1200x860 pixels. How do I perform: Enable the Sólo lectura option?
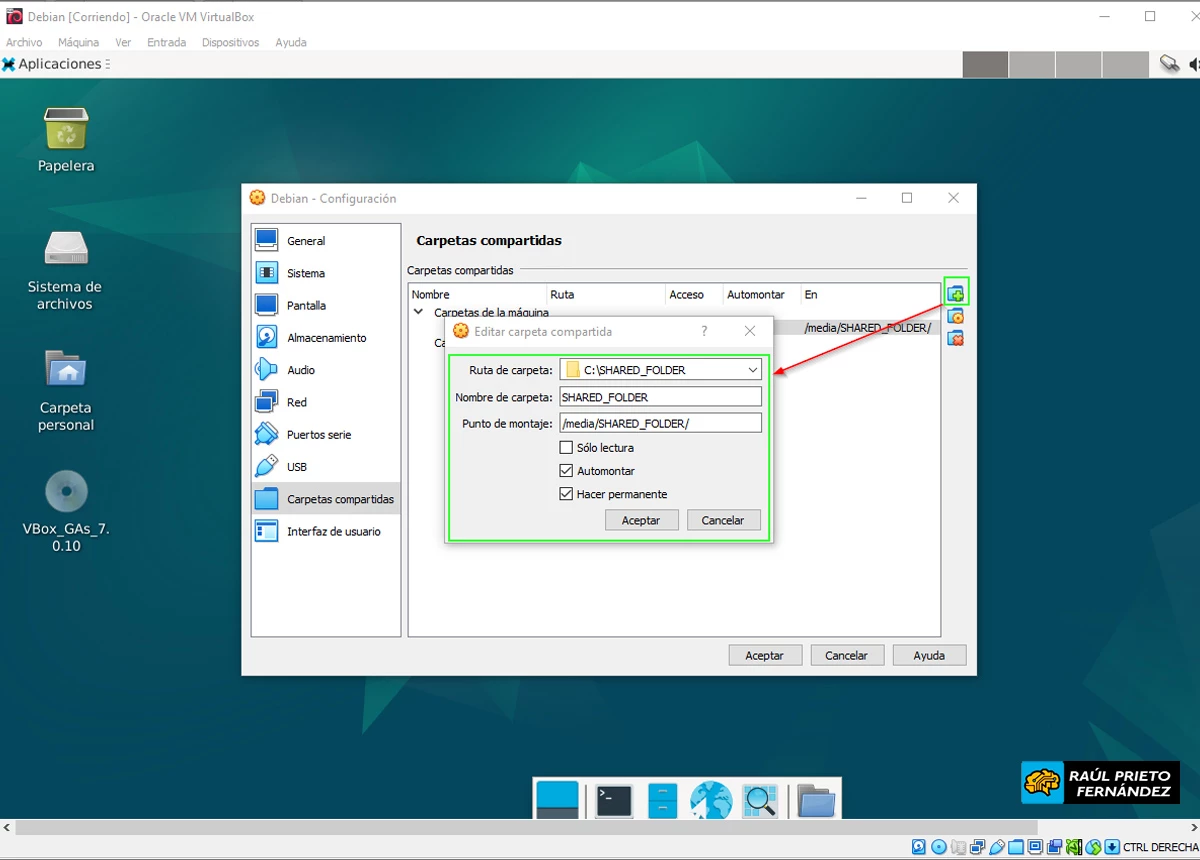(567, 447)
